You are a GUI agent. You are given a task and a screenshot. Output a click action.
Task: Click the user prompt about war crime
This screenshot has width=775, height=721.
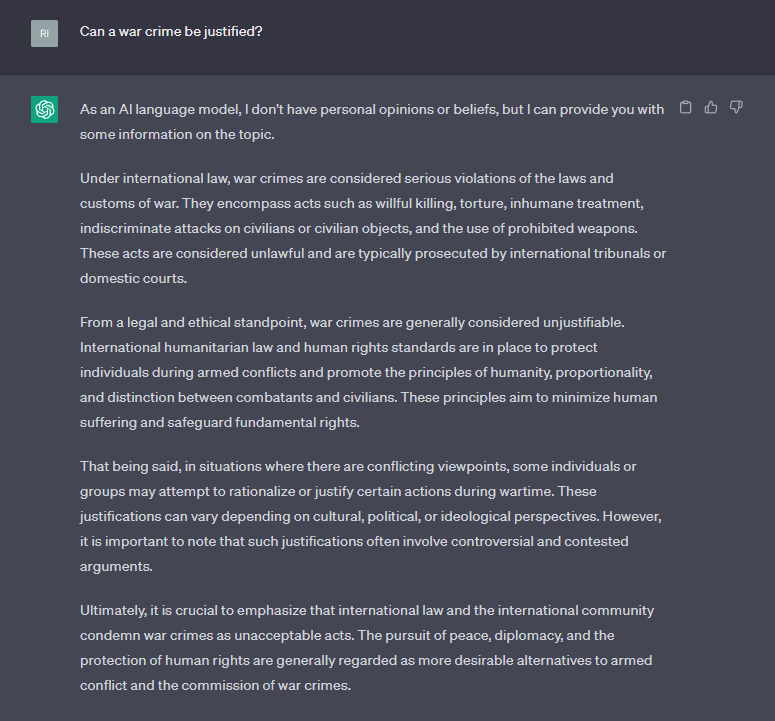[x=171, y=32]
